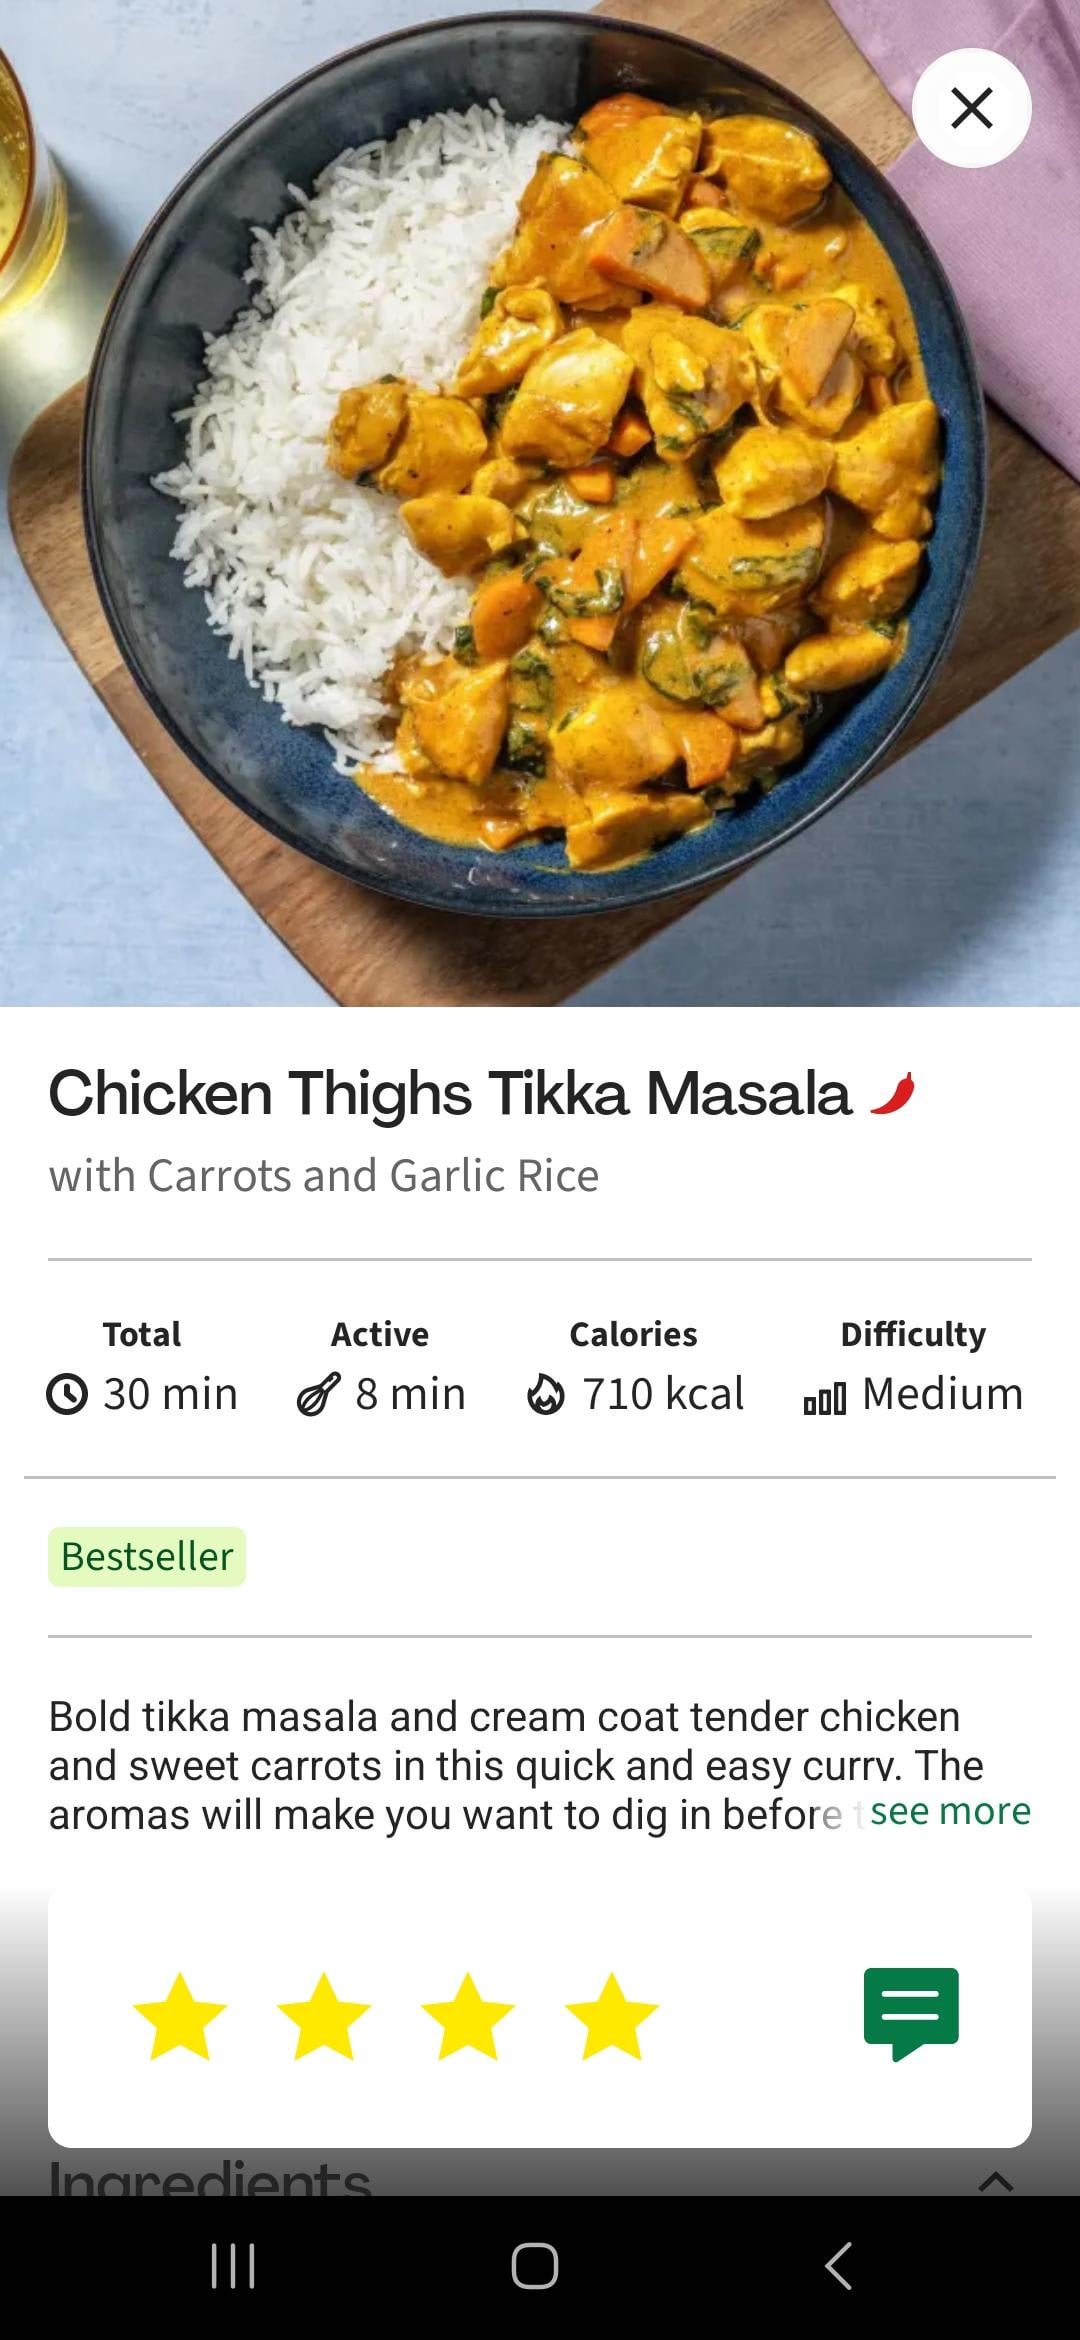
Task: Tap the clock icon beside 30 min
Action: (67, 1394)
